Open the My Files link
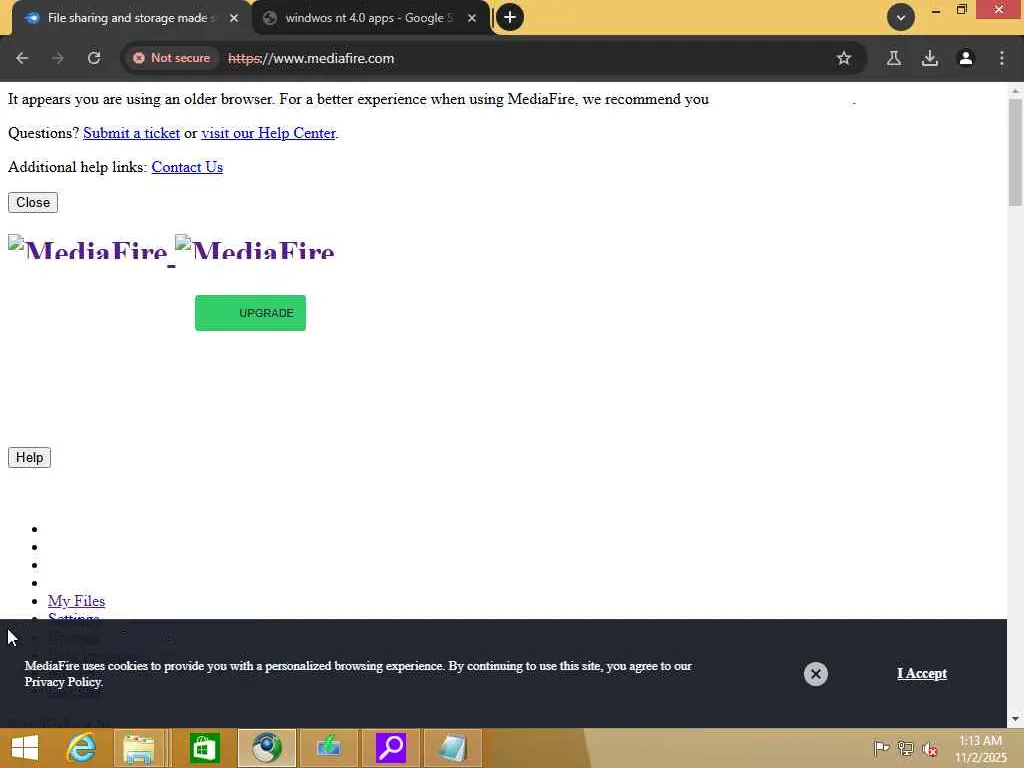This screenshot has width=1024, height=768. point(76,601)
